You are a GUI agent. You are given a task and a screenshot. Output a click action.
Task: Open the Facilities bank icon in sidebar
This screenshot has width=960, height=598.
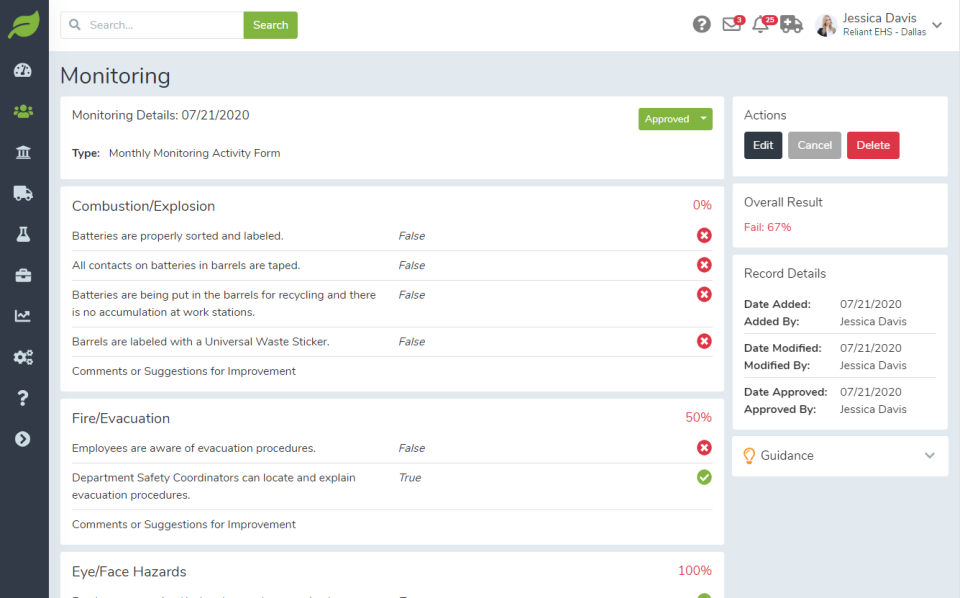point(23,152)
